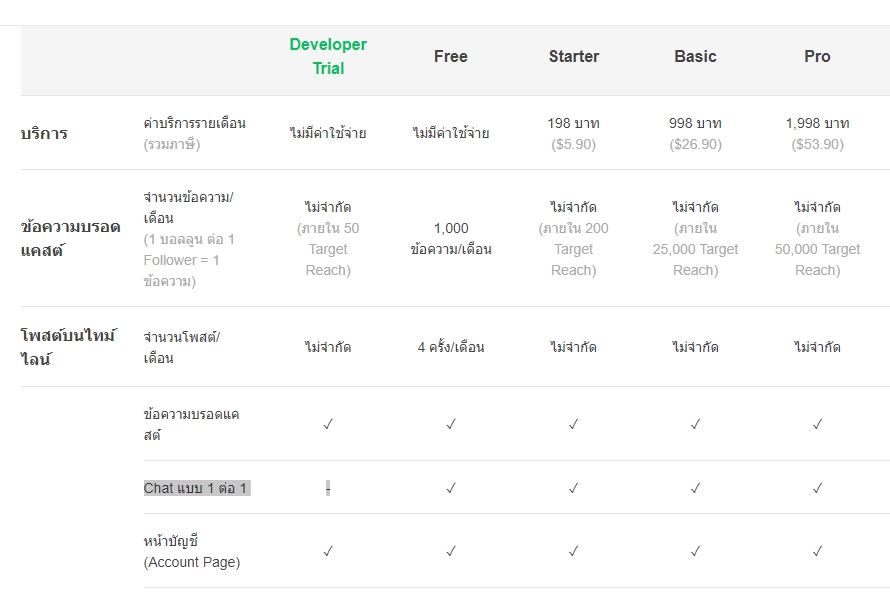Image resolution: width=890 pixels, height=594 pixels.
Task: Click Starter checkmark in ข้อความบรอดแคสต์ row
Action: (573, 424)
